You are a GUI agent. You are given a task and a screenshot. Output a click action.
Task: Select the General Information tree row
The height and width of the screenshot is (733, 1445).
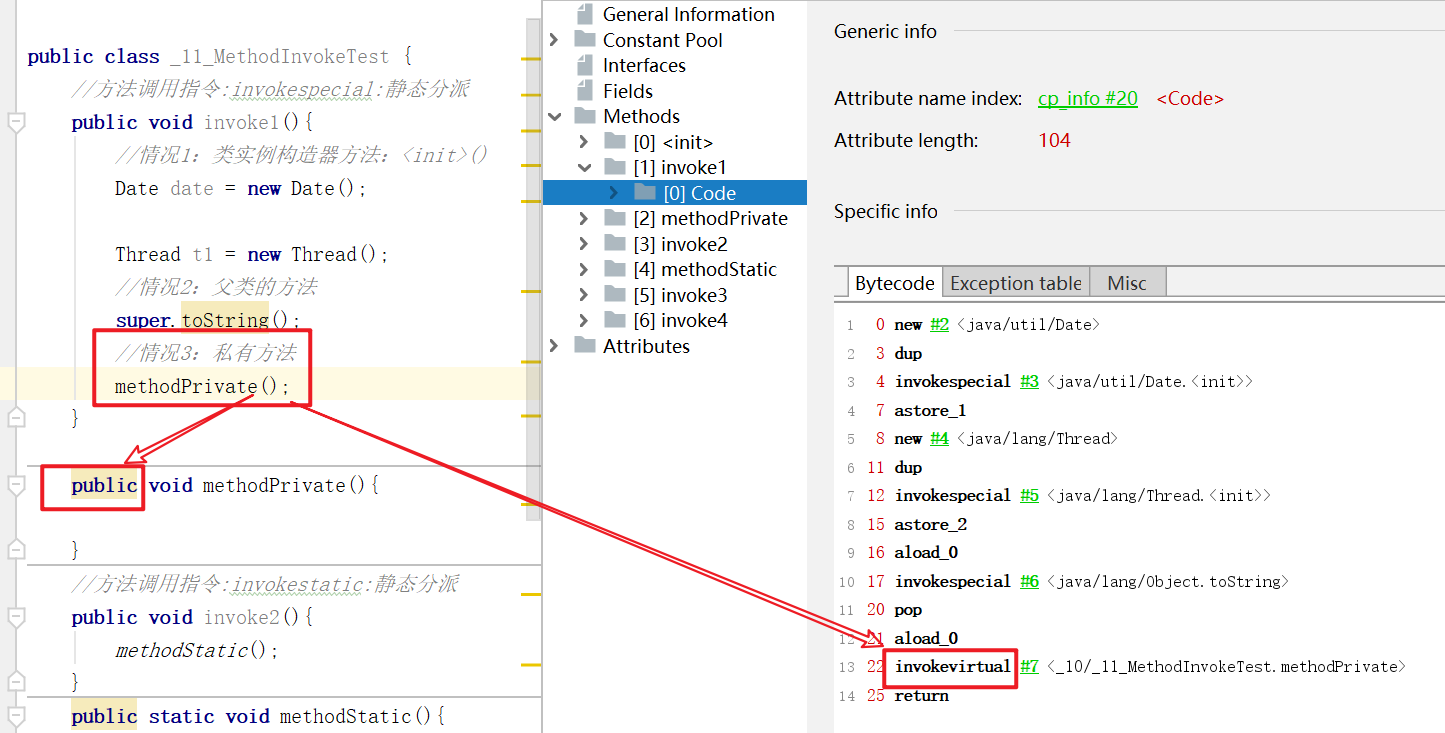click(676, 14)
